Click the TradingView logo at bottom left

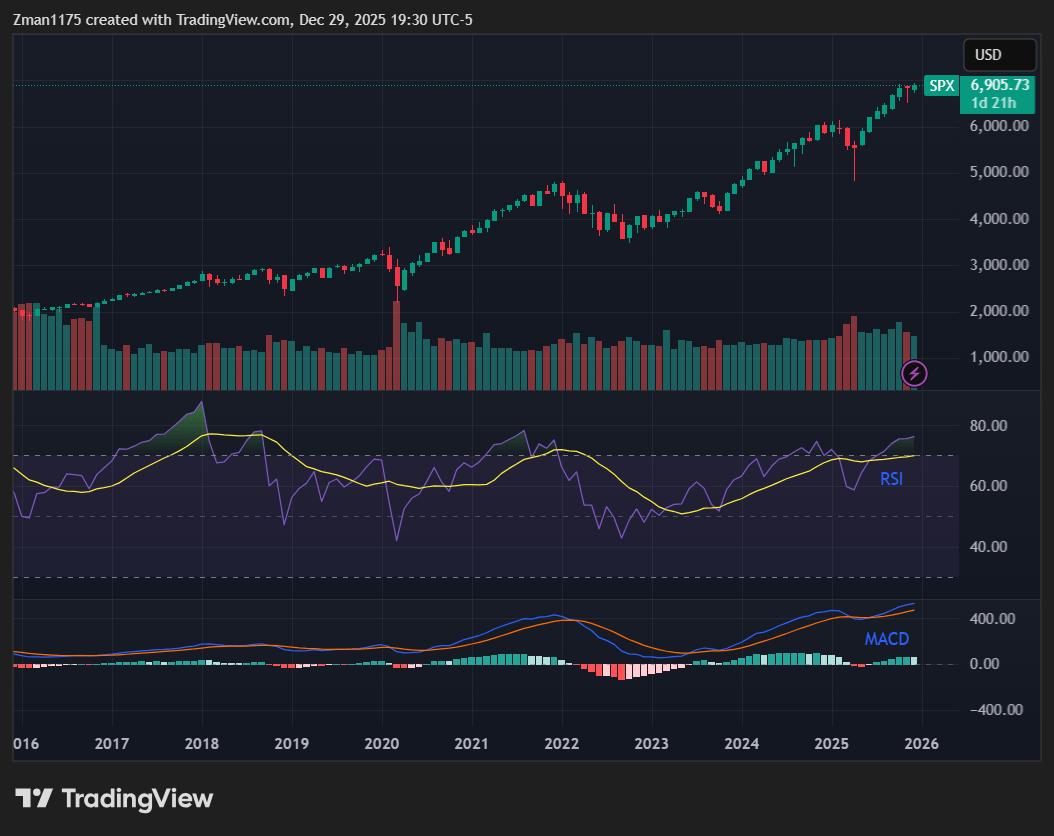(x=110, y=798)
